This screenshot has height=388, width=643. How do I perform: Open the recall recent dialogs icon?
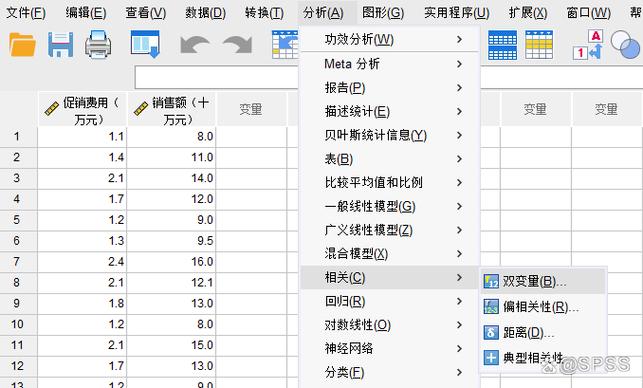pyautogui.click(x=145, y=44)
